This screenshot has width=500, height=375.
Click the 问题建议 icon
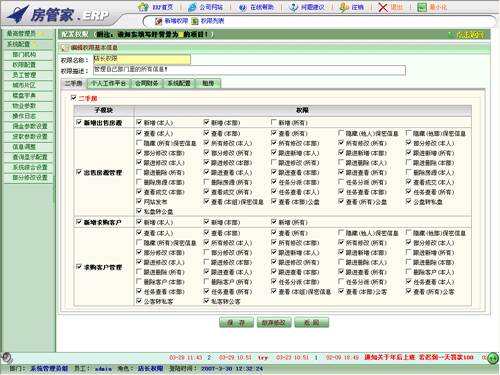tap(293, 7)
